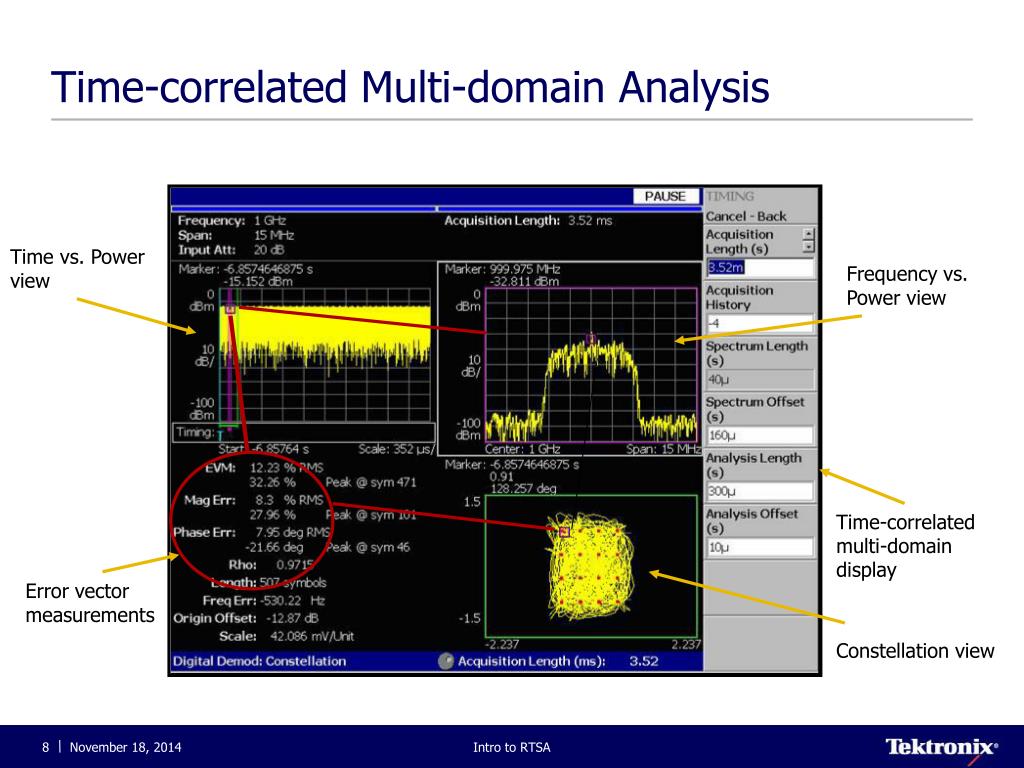Click the 'Intro to RTSA' footer text
The width and height of the screenshot is (1024, 768).
point(512,747)
